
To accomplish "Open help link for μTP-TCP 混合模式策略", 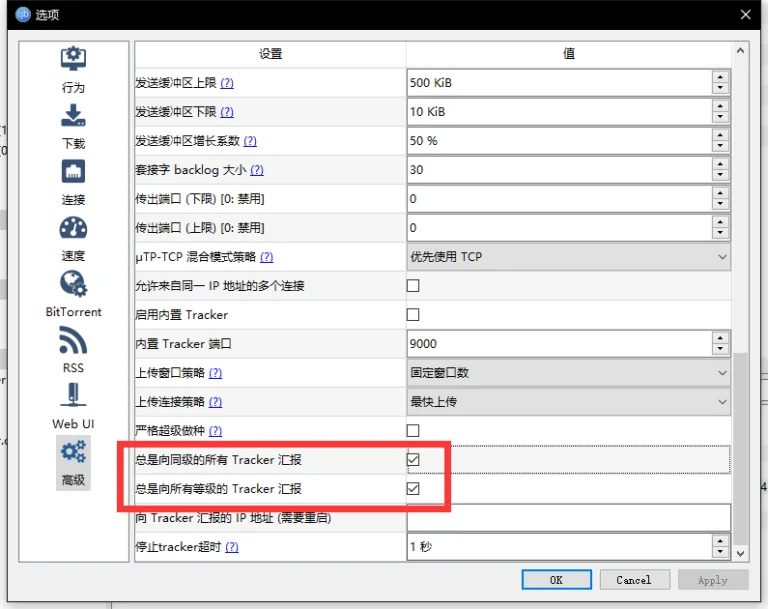I will tap(266, 257).
